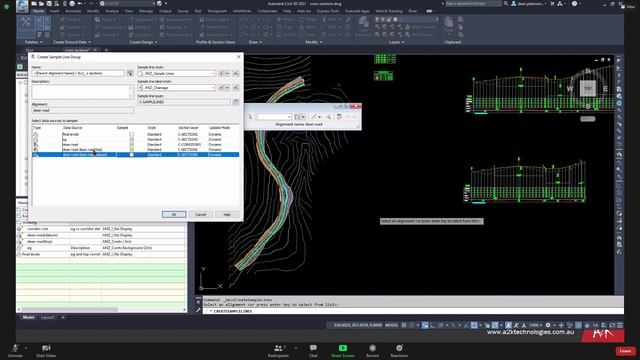Click the Unmute microphone icon in Zoom

pyautogui.click(x=15, y=348)
